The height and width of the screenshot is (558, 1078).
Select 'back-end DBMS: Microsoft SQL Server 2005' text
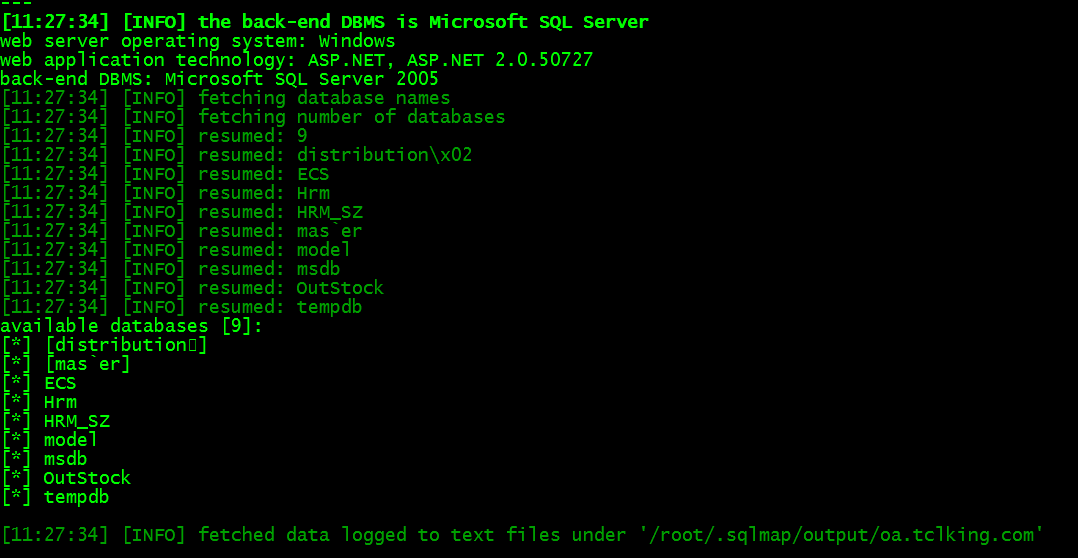click(x=219, y=79)
